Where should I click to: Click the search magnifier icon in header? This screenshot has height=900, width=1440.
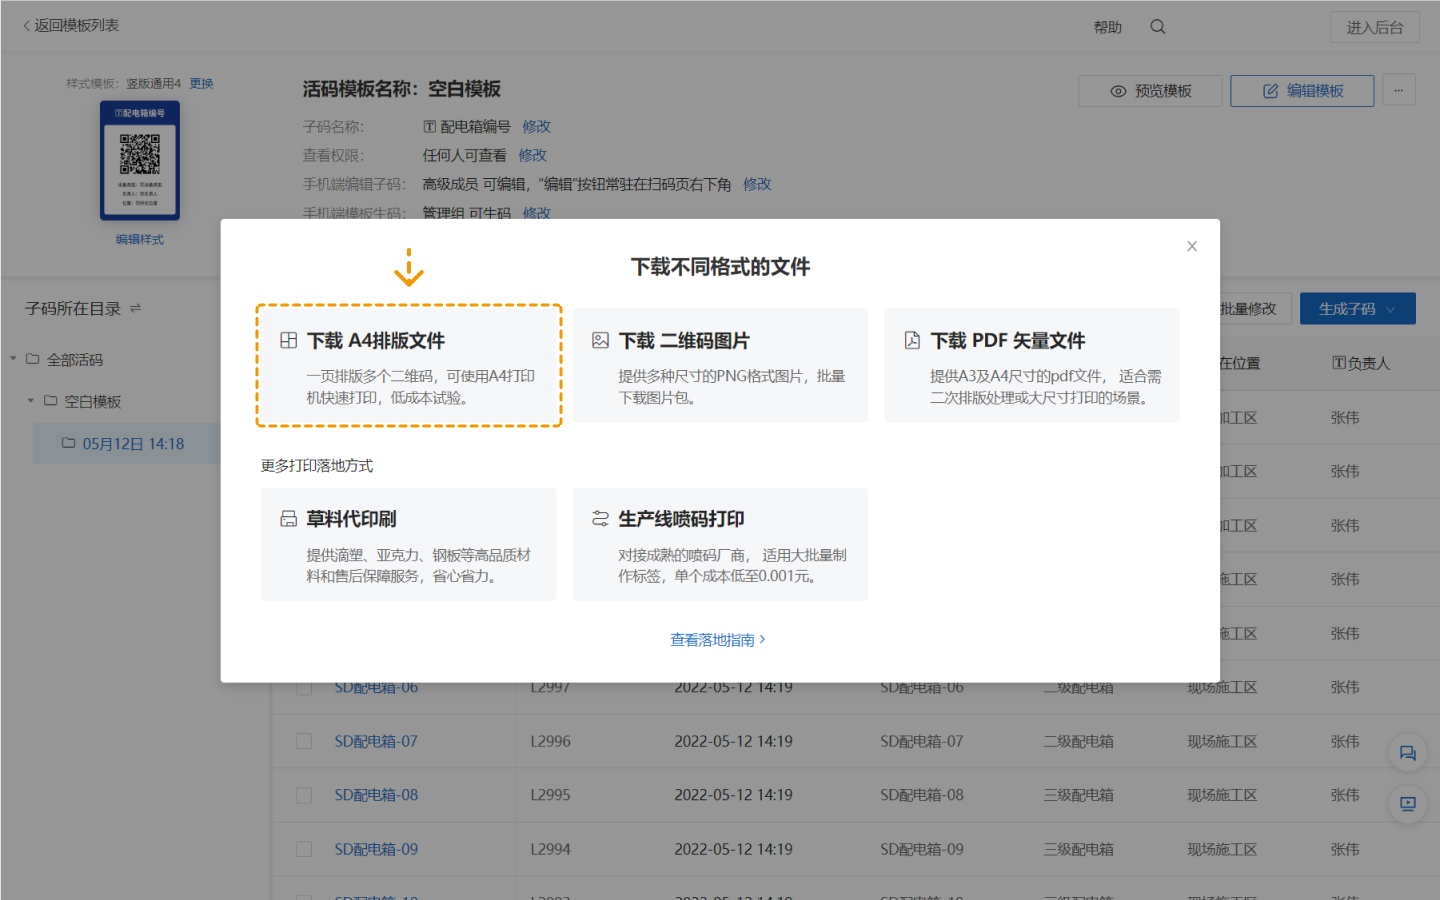click(x=1157, y=27)
